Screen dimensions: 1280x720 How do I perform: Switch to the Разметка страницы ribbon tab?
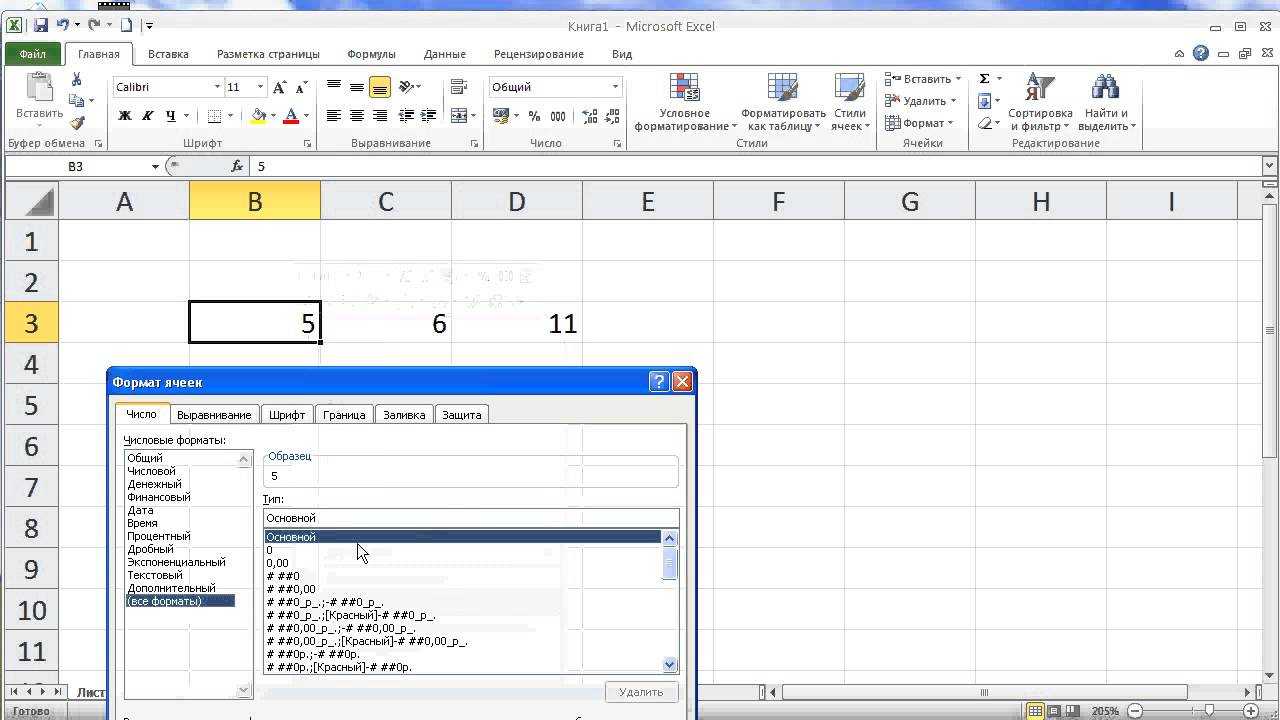(x=268, y=54)
